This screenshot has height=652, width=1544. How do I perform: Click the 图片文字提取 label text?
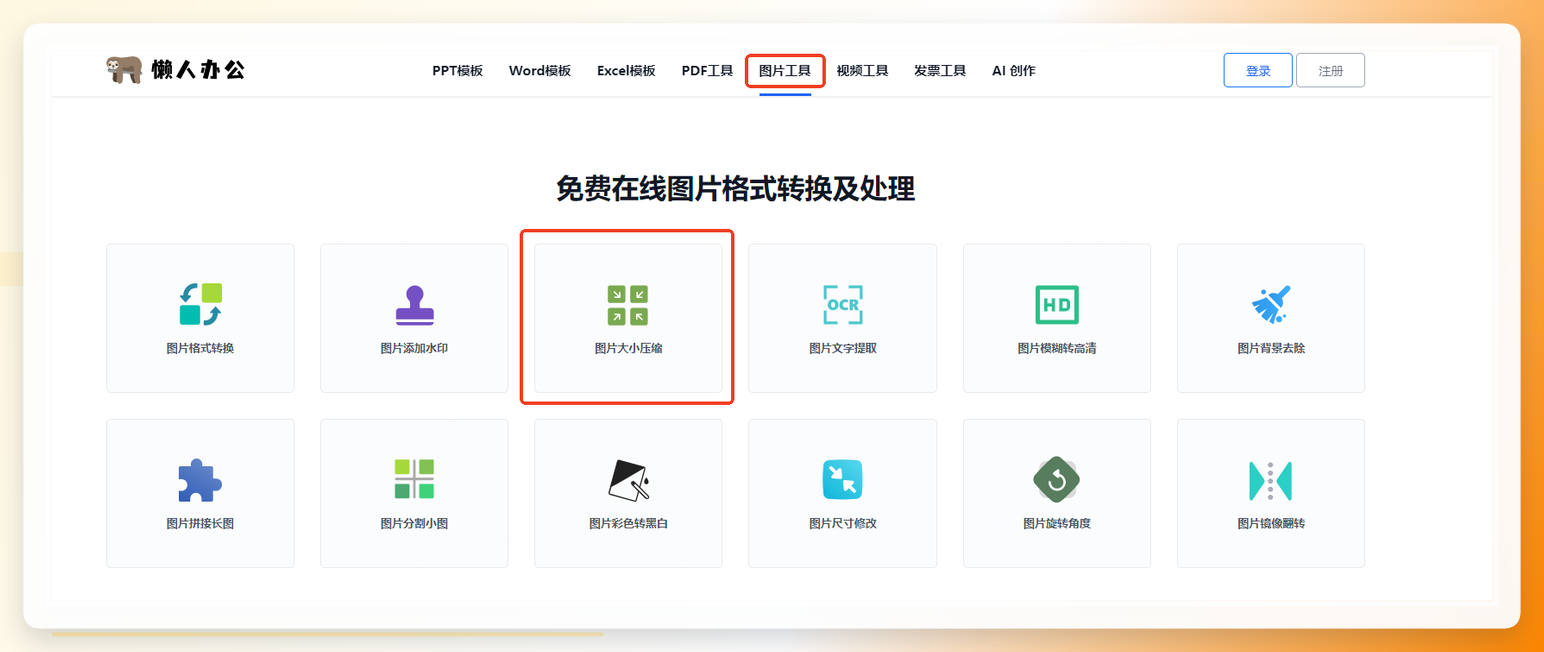842,349
